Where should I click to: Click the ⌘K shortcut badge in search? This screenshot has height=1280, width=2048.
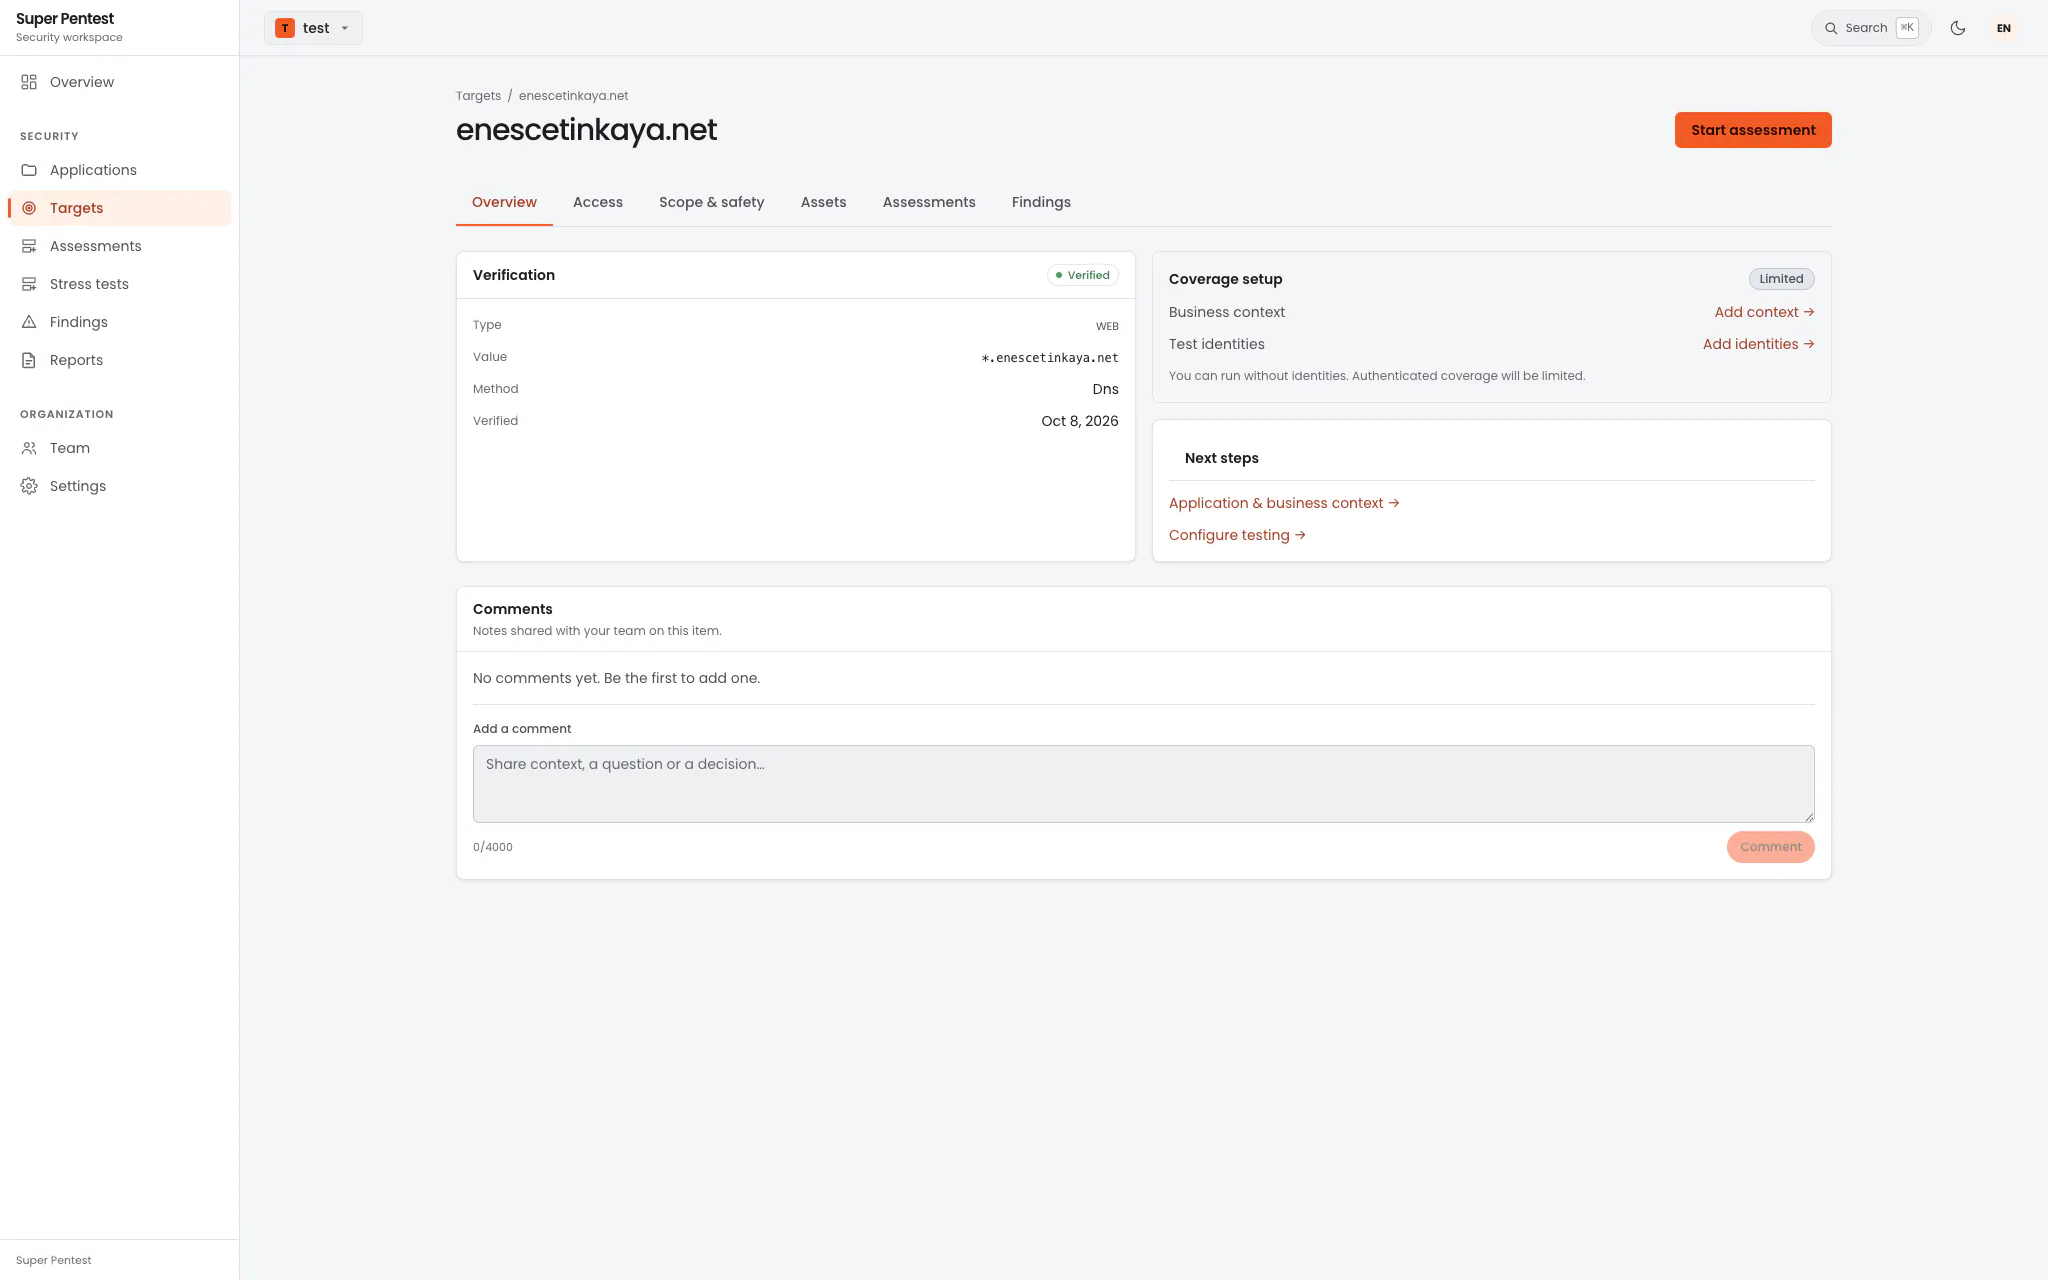(1907, 28)
